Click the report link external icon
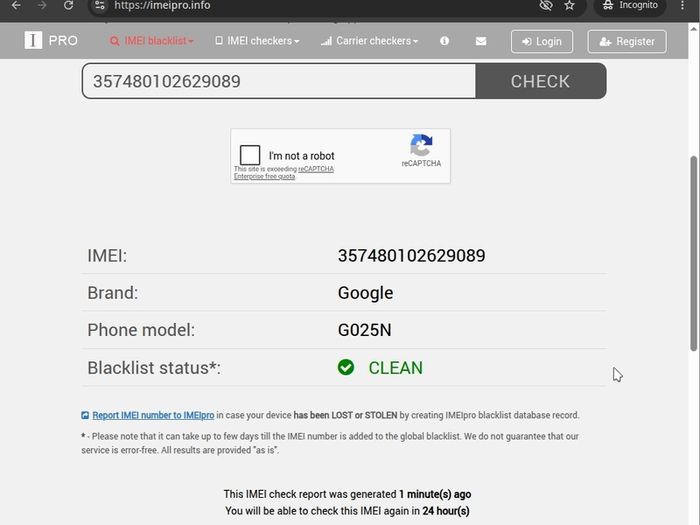 click(x=85, y=416)
